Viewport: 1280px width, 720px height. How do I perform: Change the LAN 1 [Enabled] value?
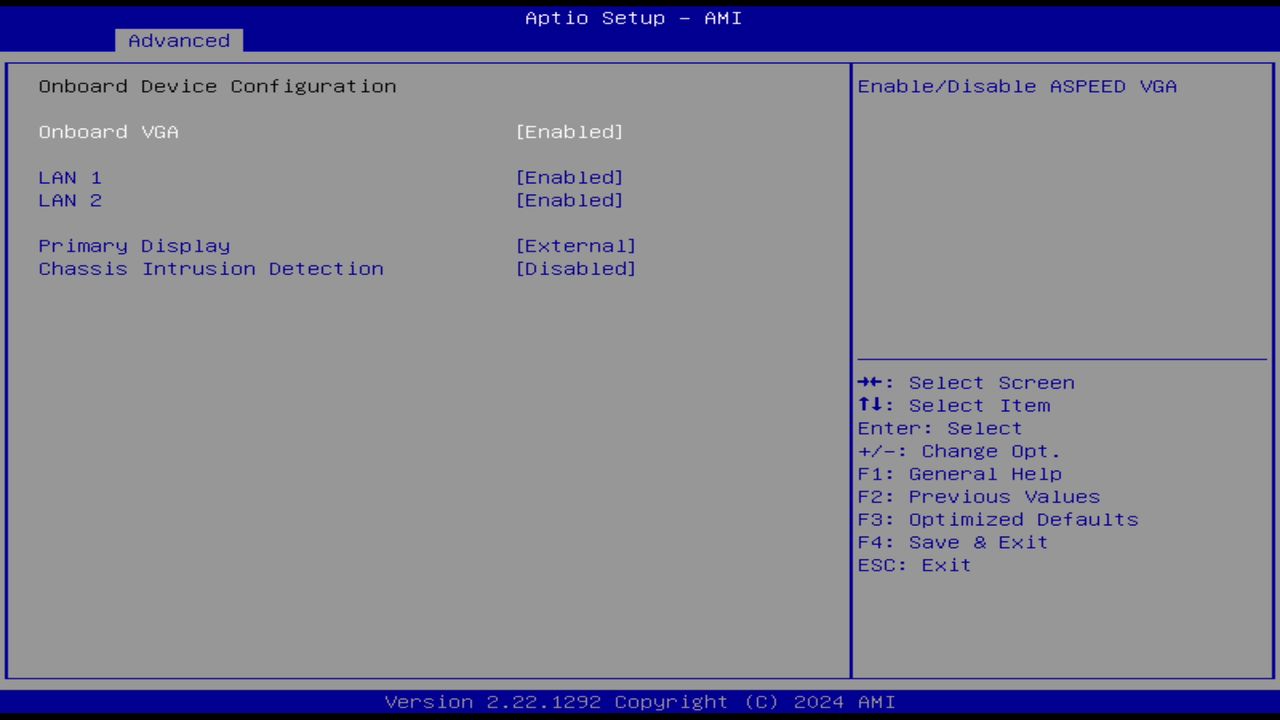tap(570, 178)
